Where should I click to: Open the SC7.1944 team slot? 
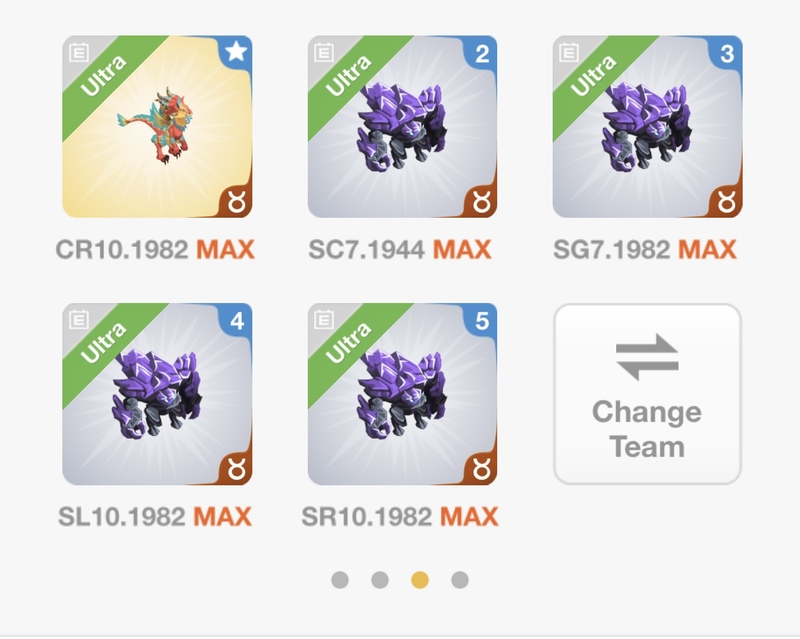pyautogui.click(x=403, y=127)
